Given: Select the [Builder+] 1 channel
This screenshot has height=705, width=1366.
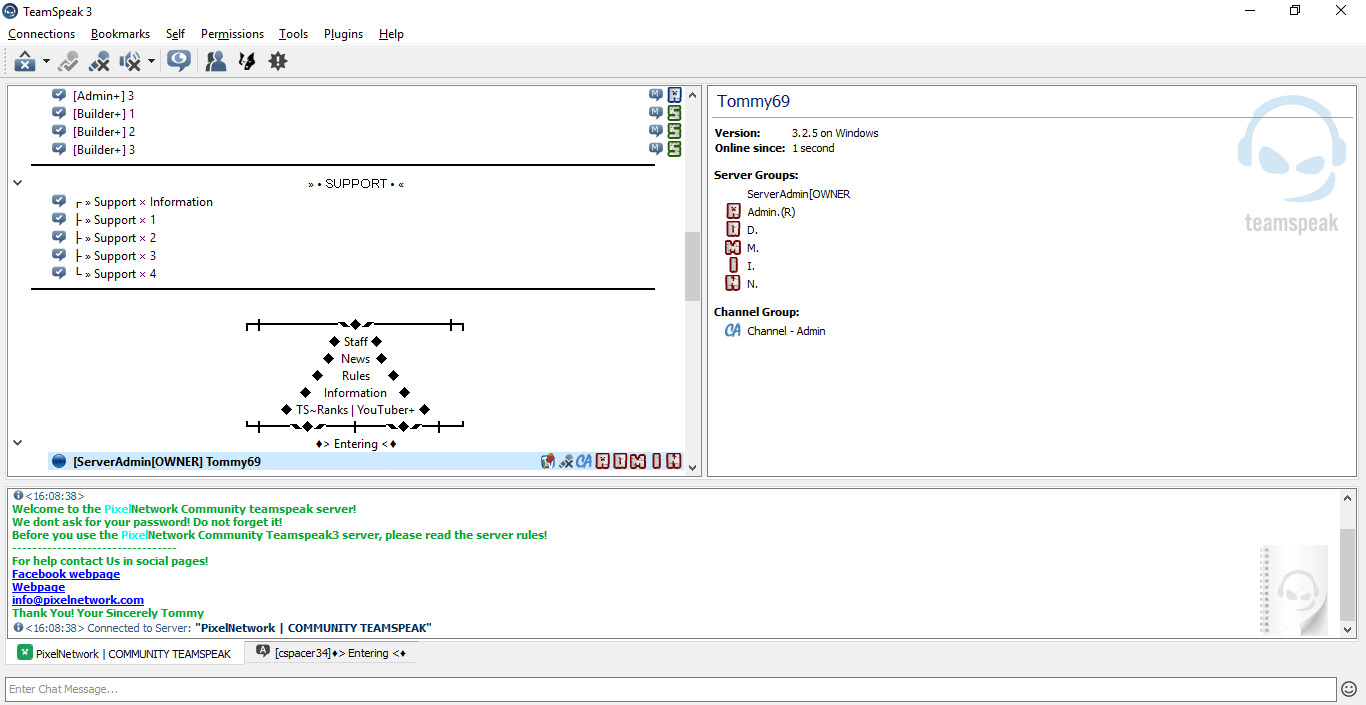Looking at the screenshot, I should coord(104,114).
